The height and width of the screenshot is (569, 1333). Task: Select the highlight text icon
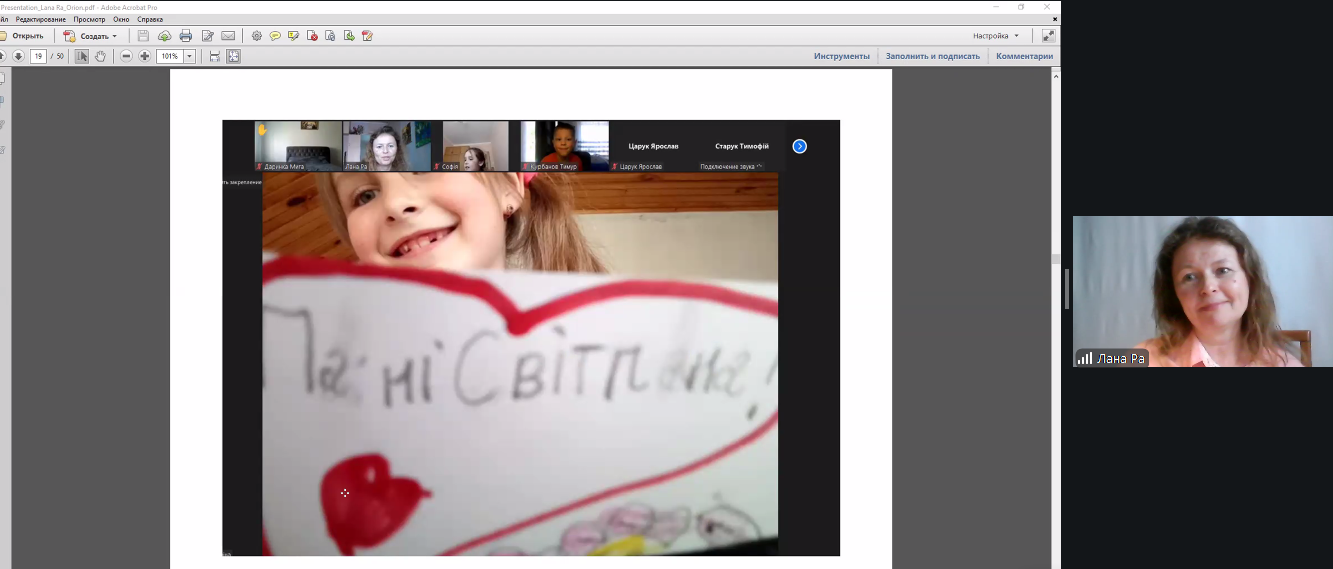(x=293, y=36)
